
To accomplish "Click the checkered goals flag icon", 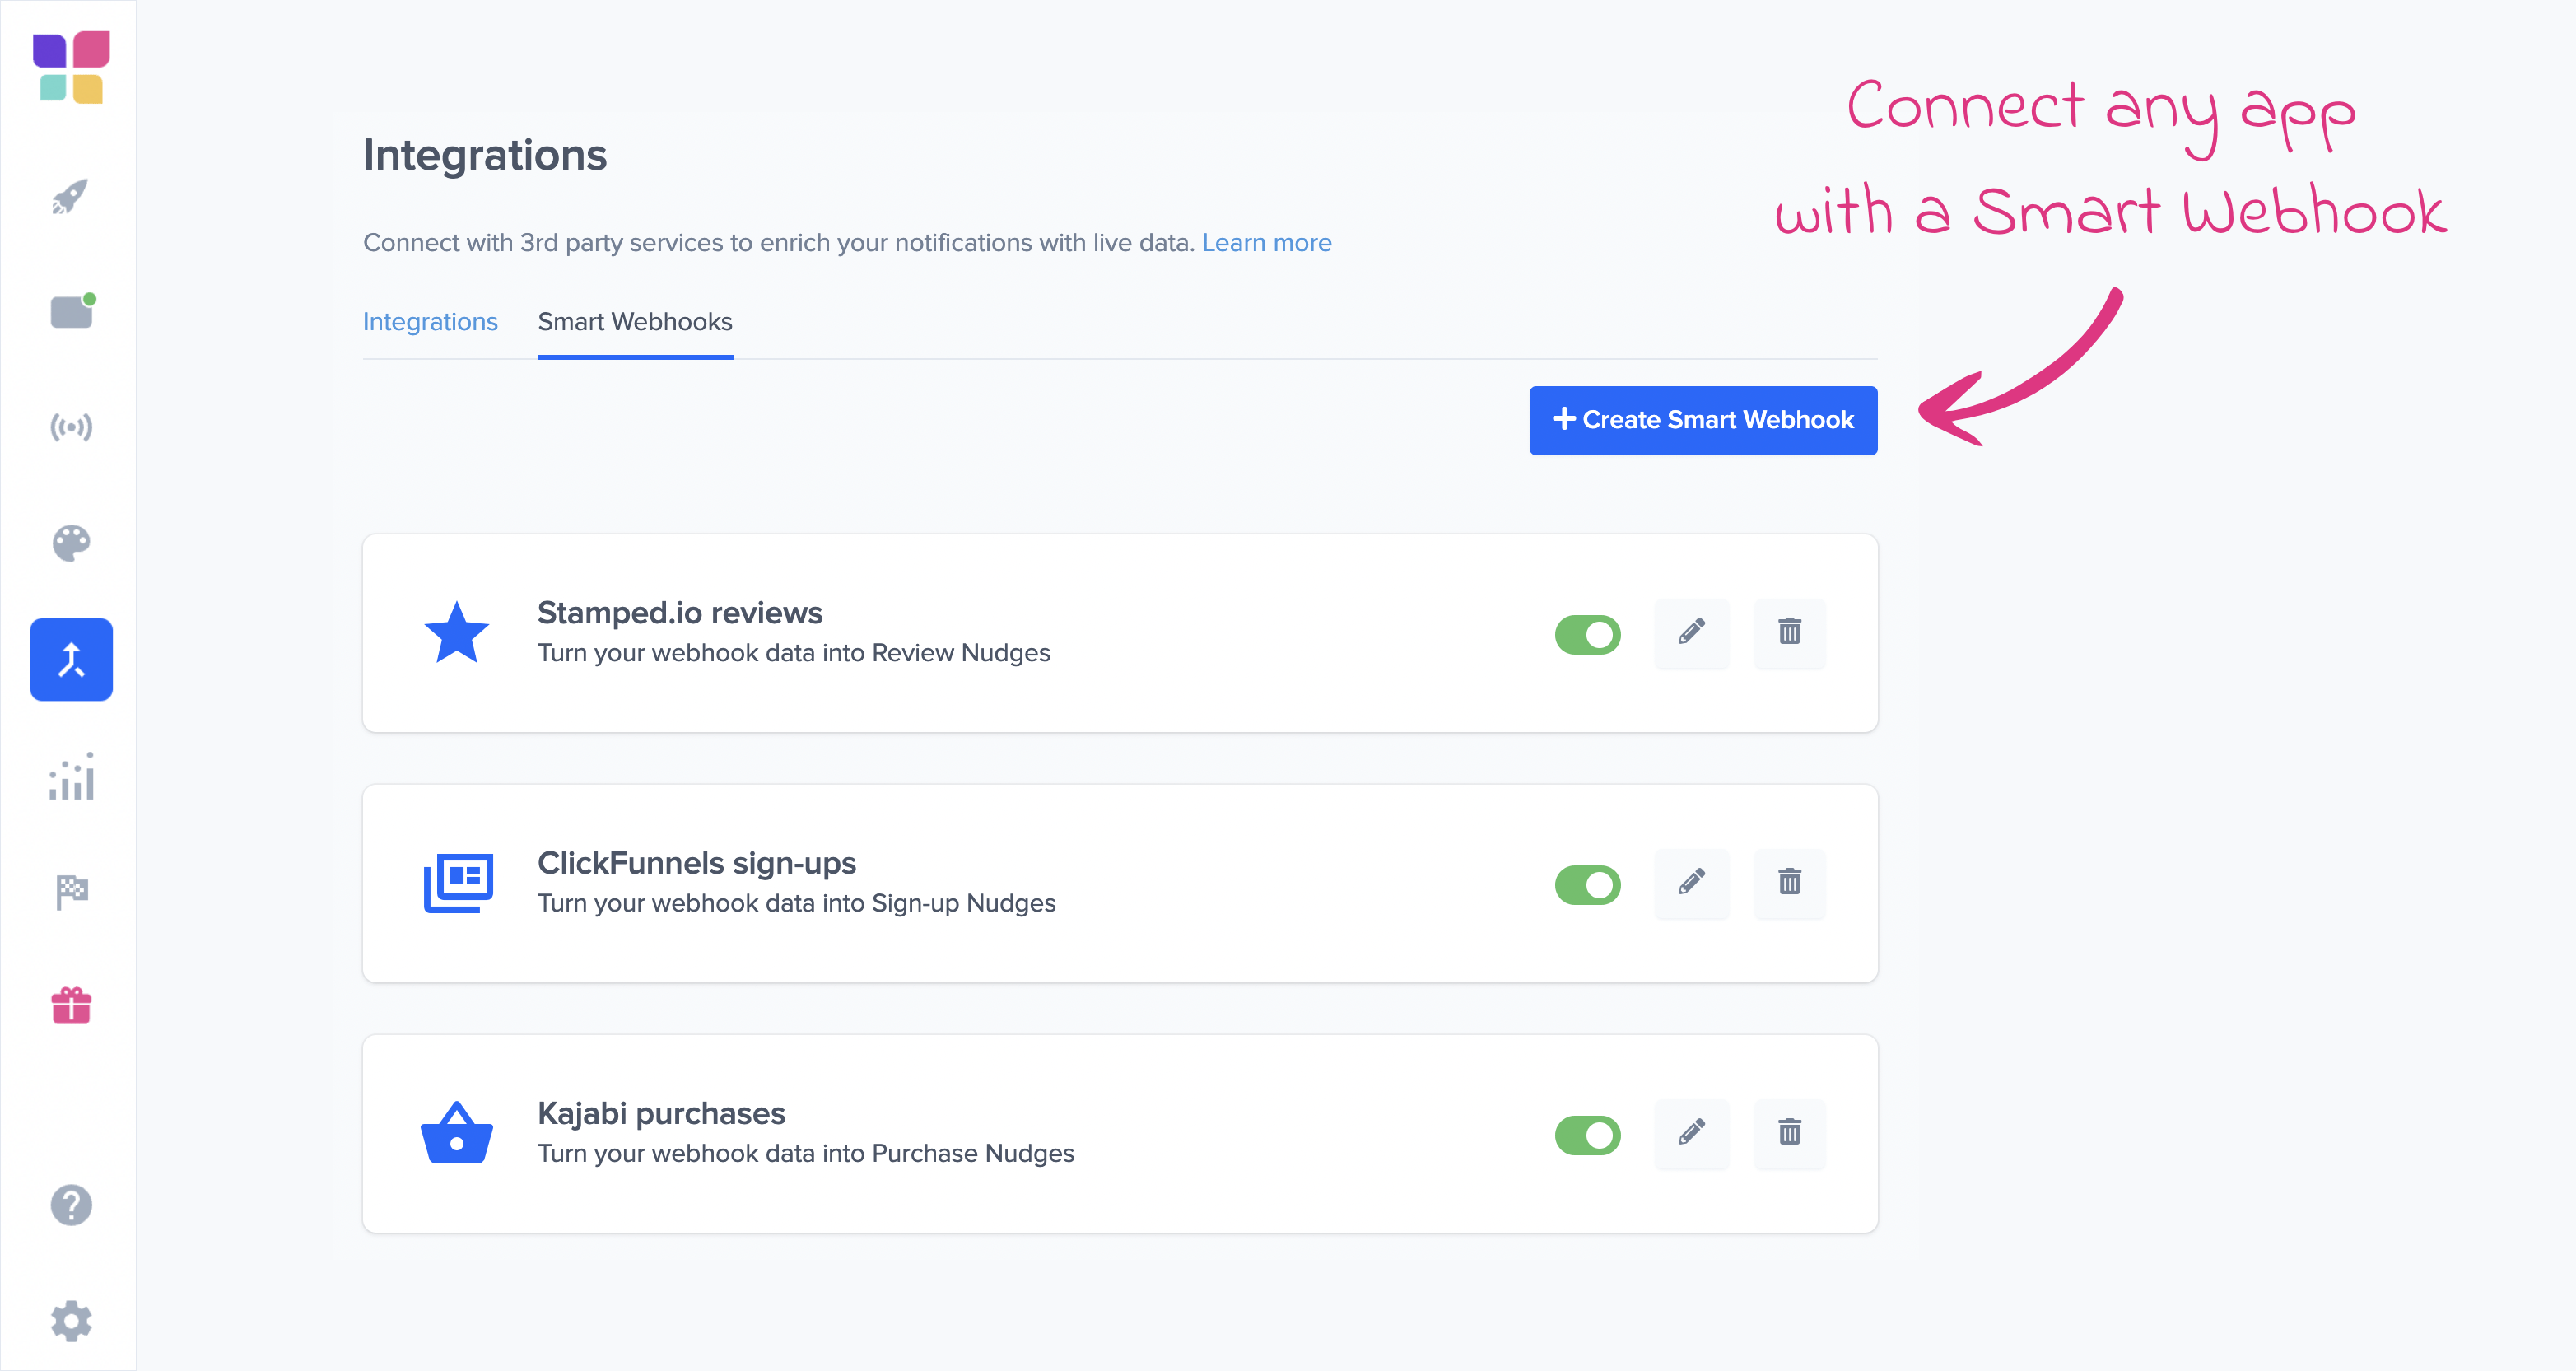I will click(x=71, y=891).
